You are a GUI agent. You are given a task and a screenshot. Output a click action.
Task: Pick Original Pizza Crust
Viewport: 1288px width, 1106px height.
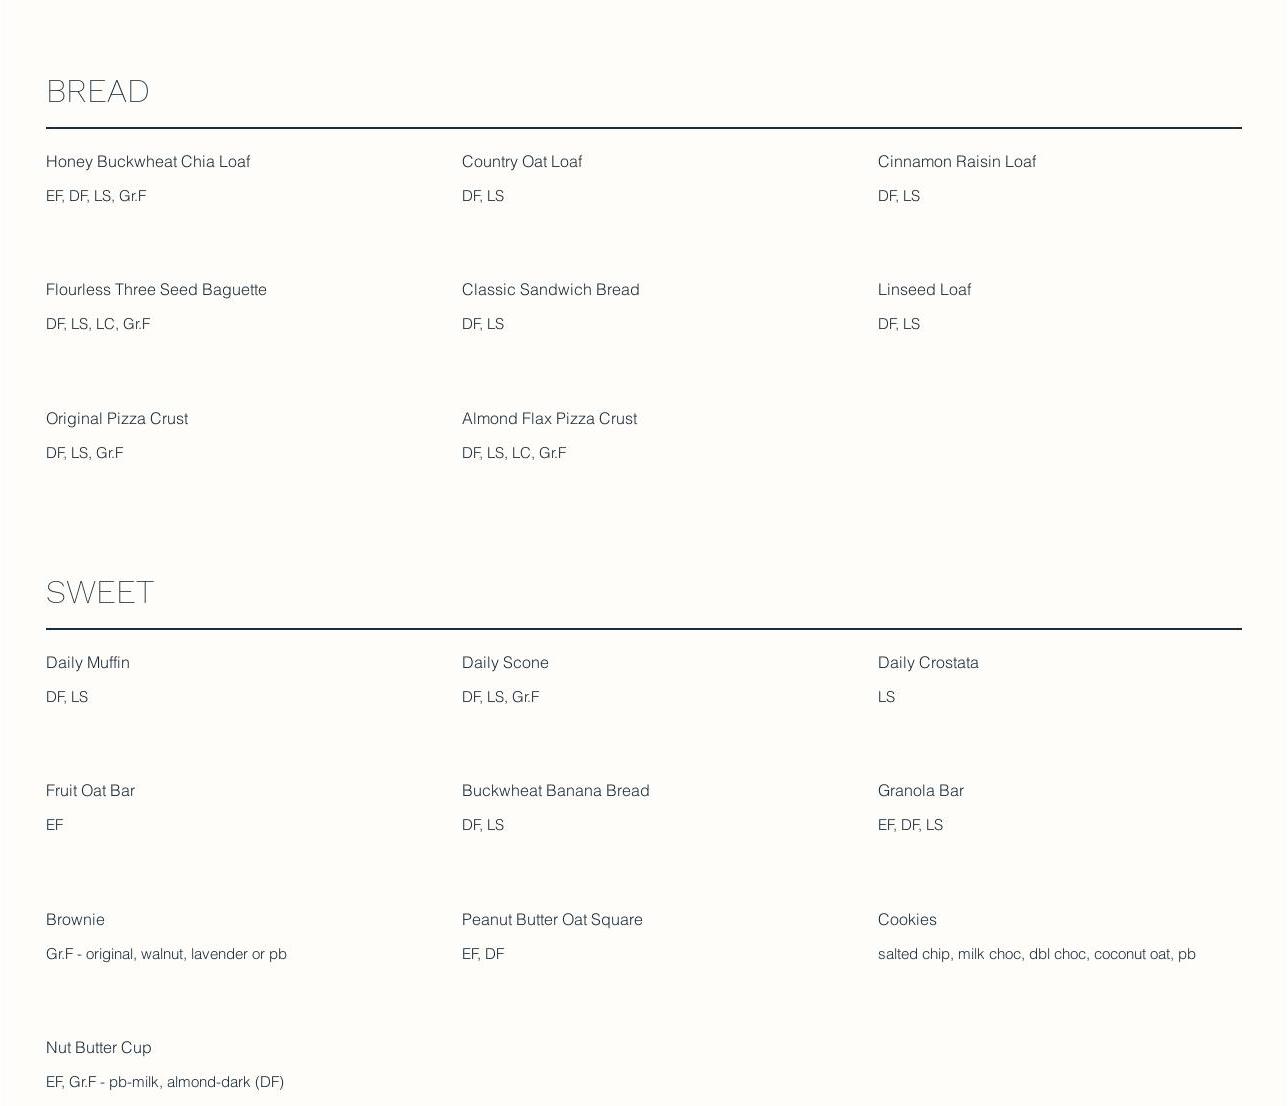[x=117, y=419]
